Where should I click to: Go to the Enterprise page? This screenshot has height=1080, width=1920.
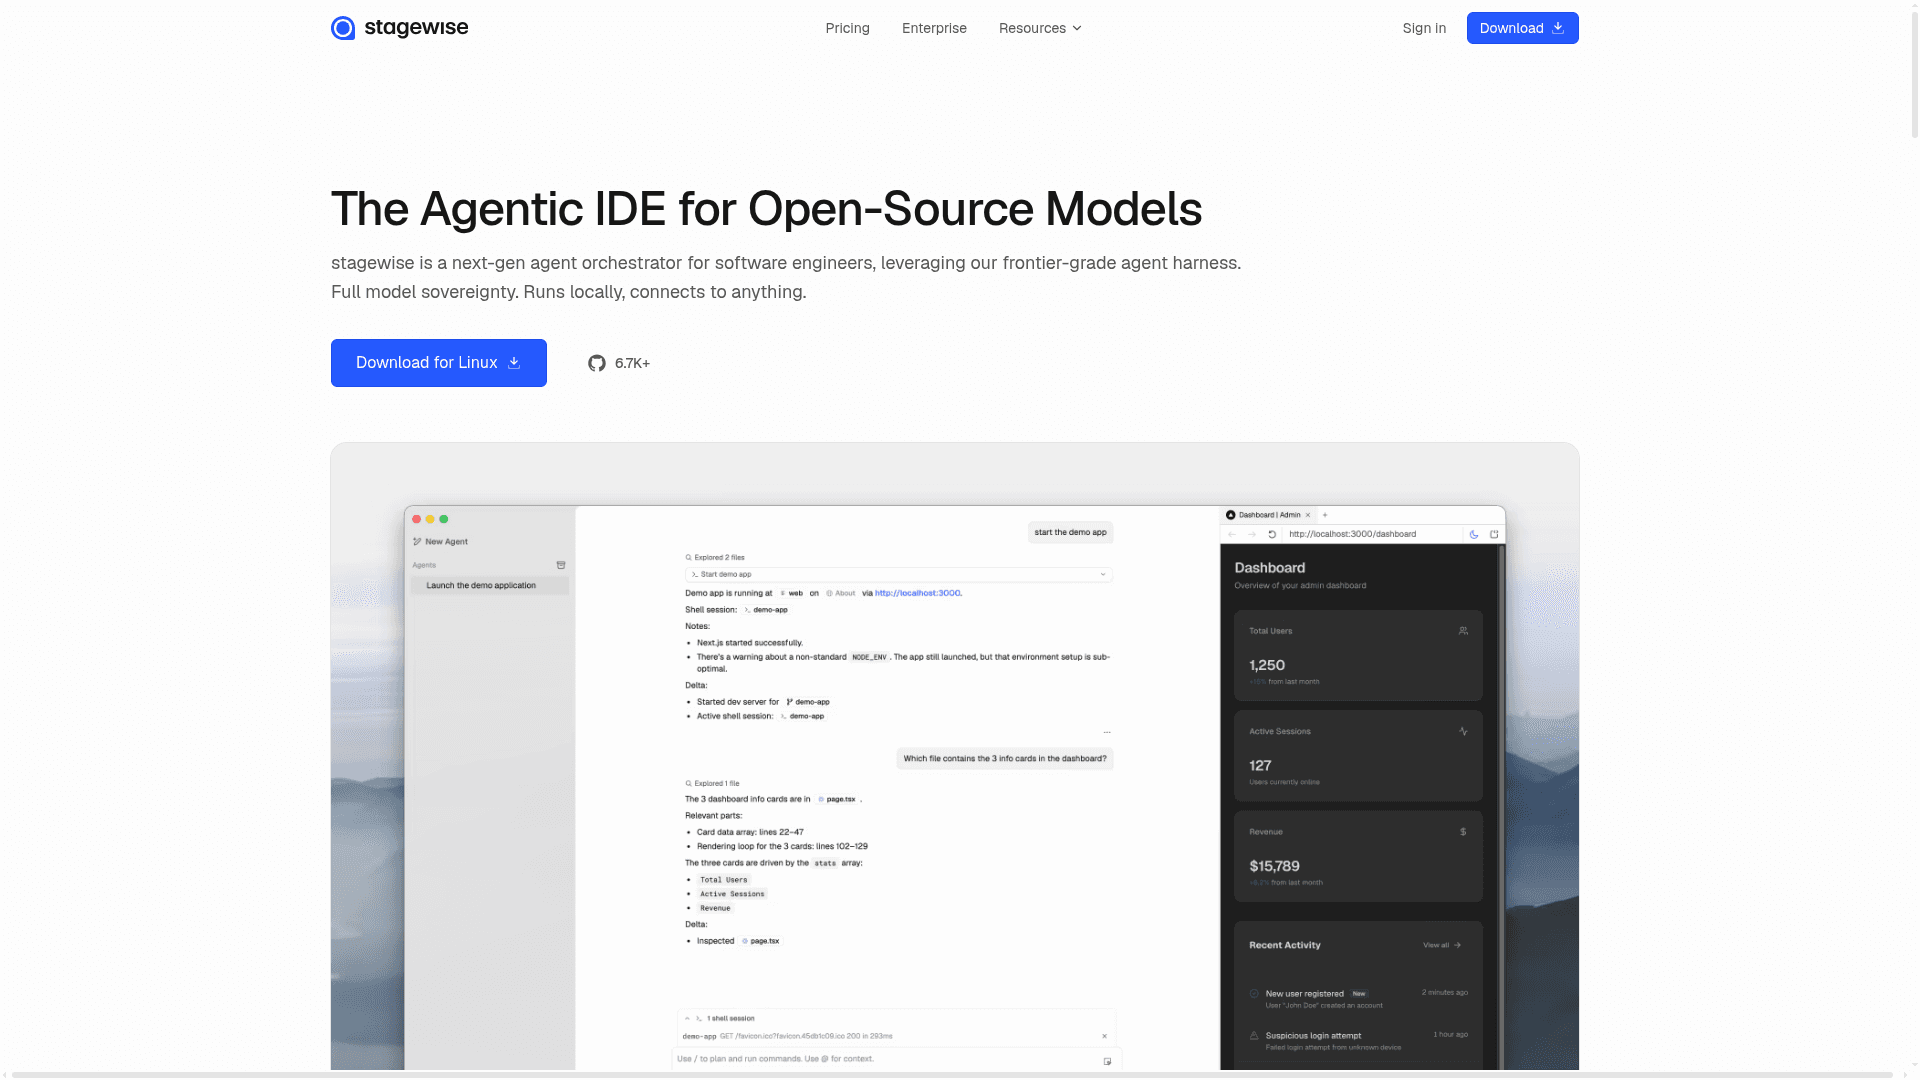pyautogui.click(x=934, y=28)
